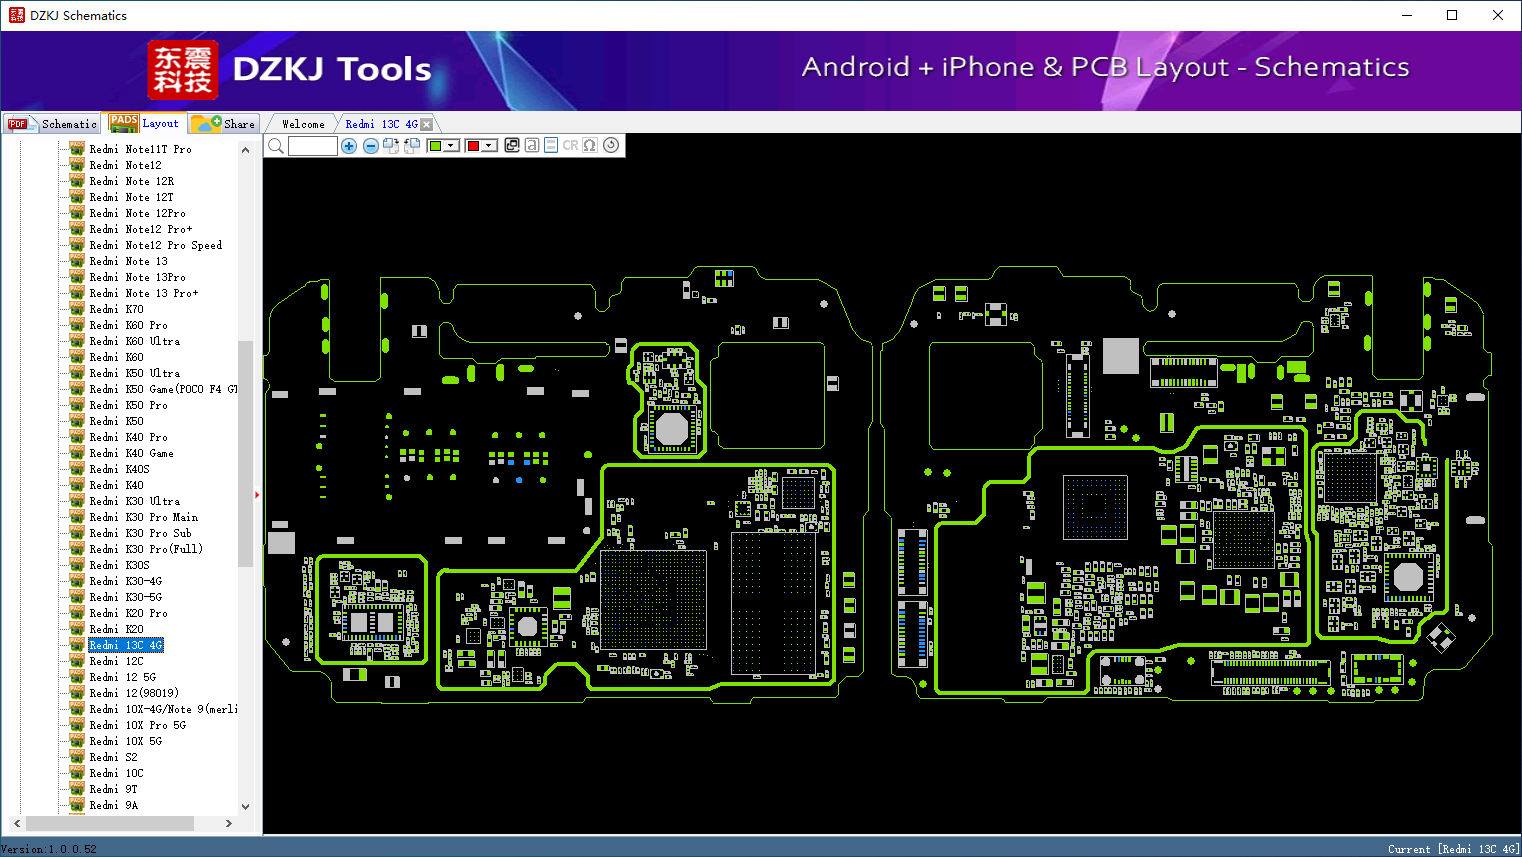The width and height of the screenshot is (1522, 857).
Task: Click the PADS icon beside Redmi Note 13
Action: pos(77,261)
